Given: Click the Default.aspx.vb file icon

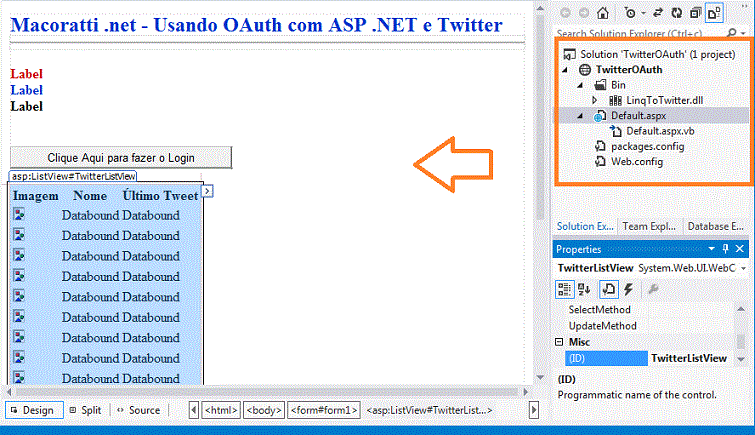Looking at the screenshot, I should click(615, 131).
